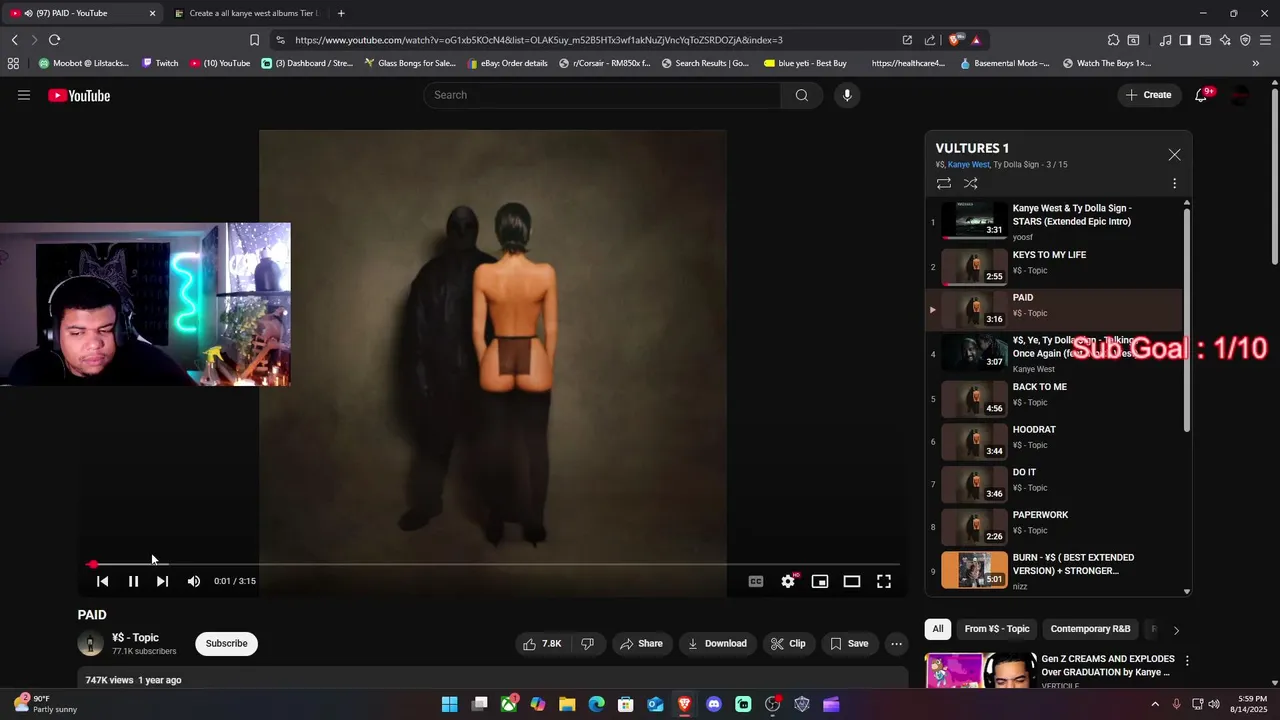The width and height of the screenshot is (1280, 720).
Task: Play STARS (Extended Epic Intro) from the playlist
Action: (x=1055, y=221)
